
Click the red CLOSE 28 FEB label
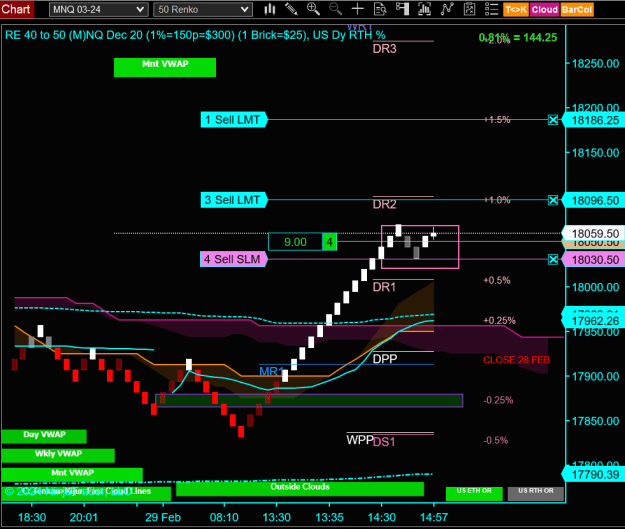[516, 360]
